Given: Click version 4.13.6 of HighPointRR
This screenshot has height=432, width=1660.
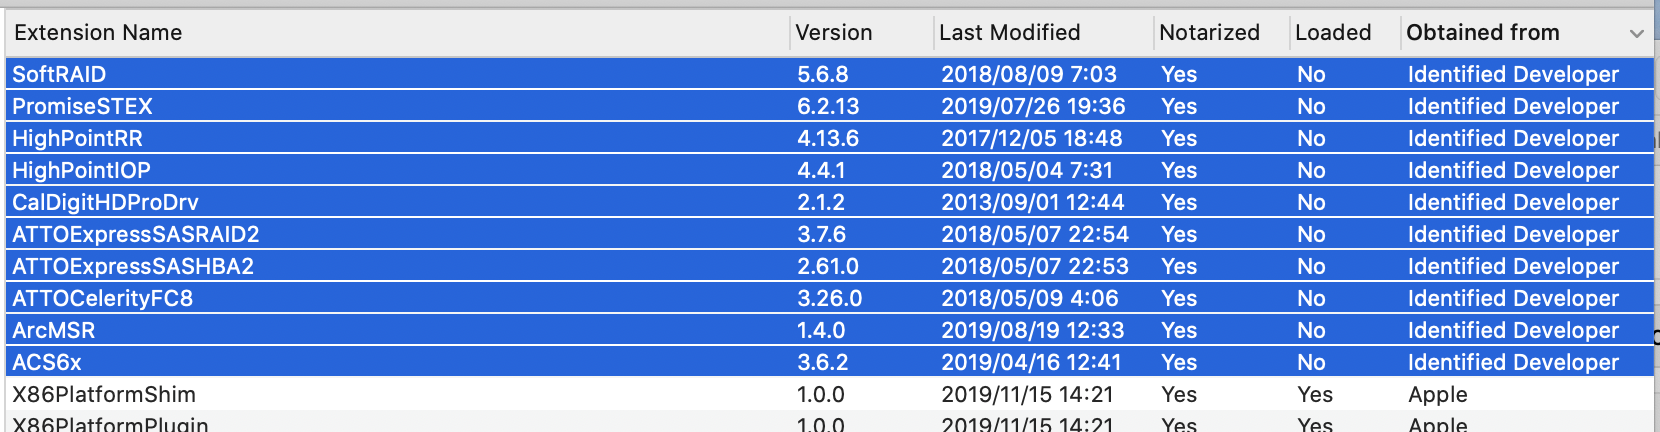Looking at the screenshot, I should coord(828,138).
